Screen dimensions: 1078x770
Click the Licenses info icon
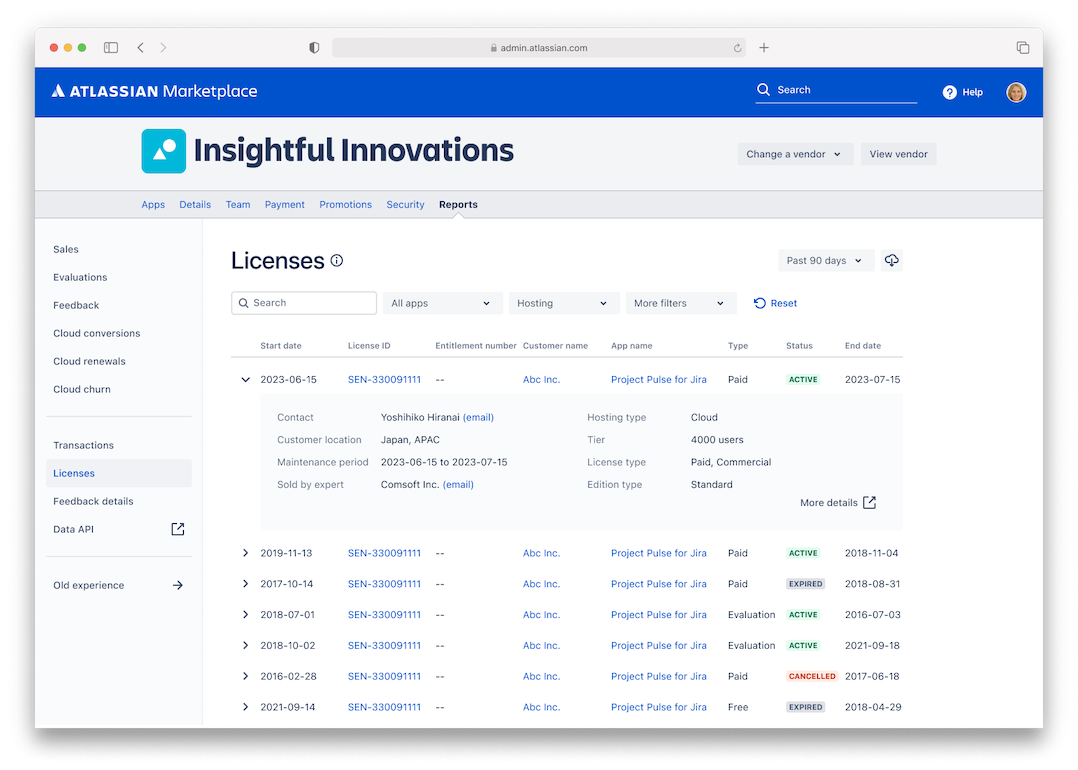[x=337, y=261]
